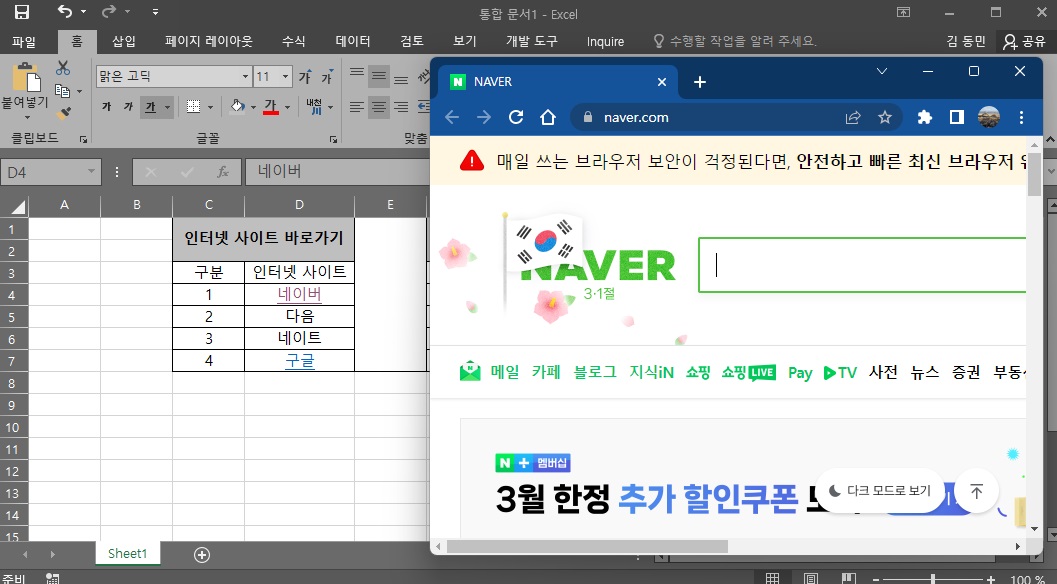Expand the Quick Access Toolbar customize arrow
The width and height of the screenshot is (1057, 584).
(156, 12)
